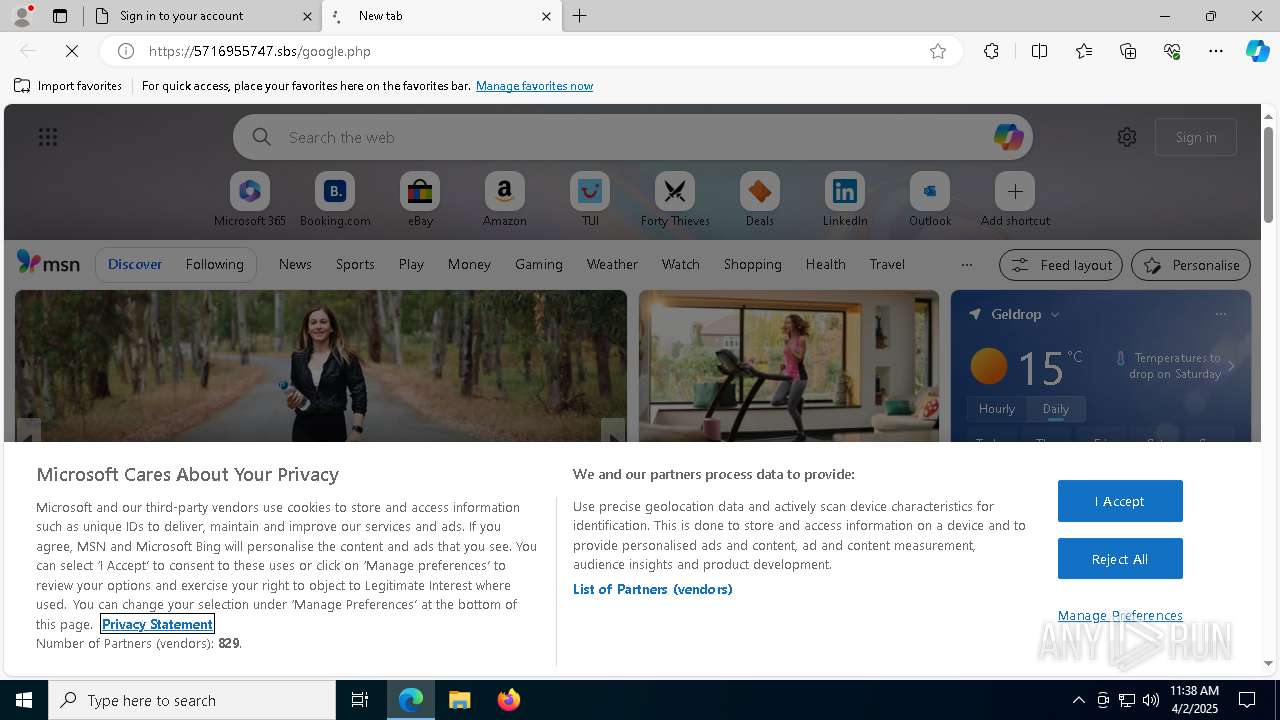
Task: Open page settings gear icon
Action: point(1127,137)
